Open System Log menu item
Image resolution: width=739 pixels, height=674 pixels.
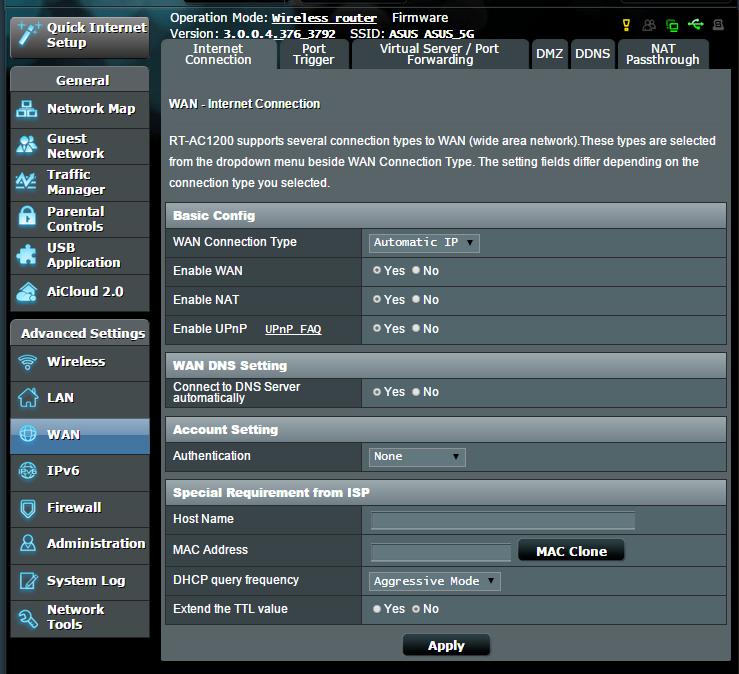(x=80, y=581)
